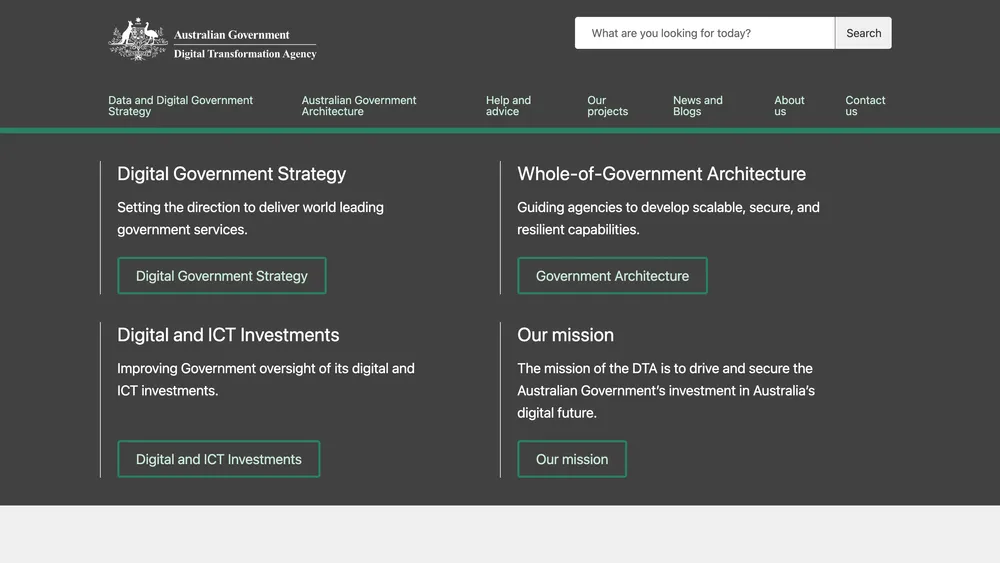Click the Digital and ICT Investments button
The height and width of the screenshot is (563, 1000).
(219, 459)
